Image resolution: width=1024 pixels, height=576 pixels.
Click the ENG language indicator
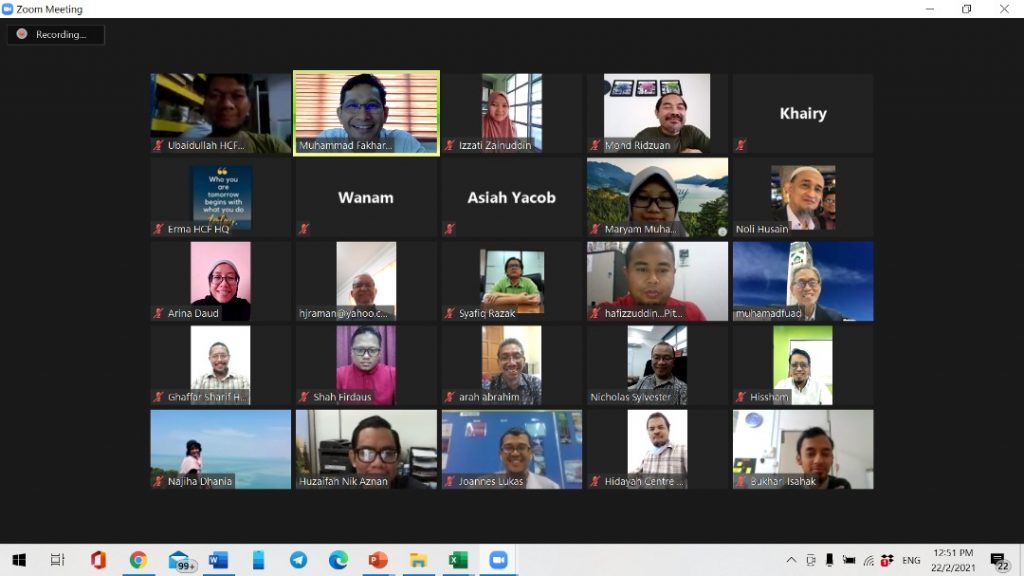pyautogui.click(x=911, y=560)
